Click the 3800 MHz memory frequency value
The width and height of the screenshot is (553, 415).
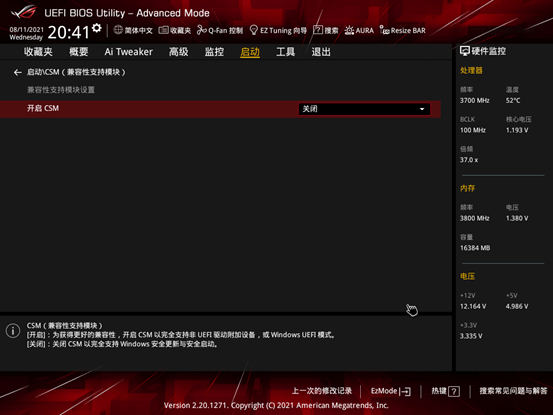tap(474, 219)
